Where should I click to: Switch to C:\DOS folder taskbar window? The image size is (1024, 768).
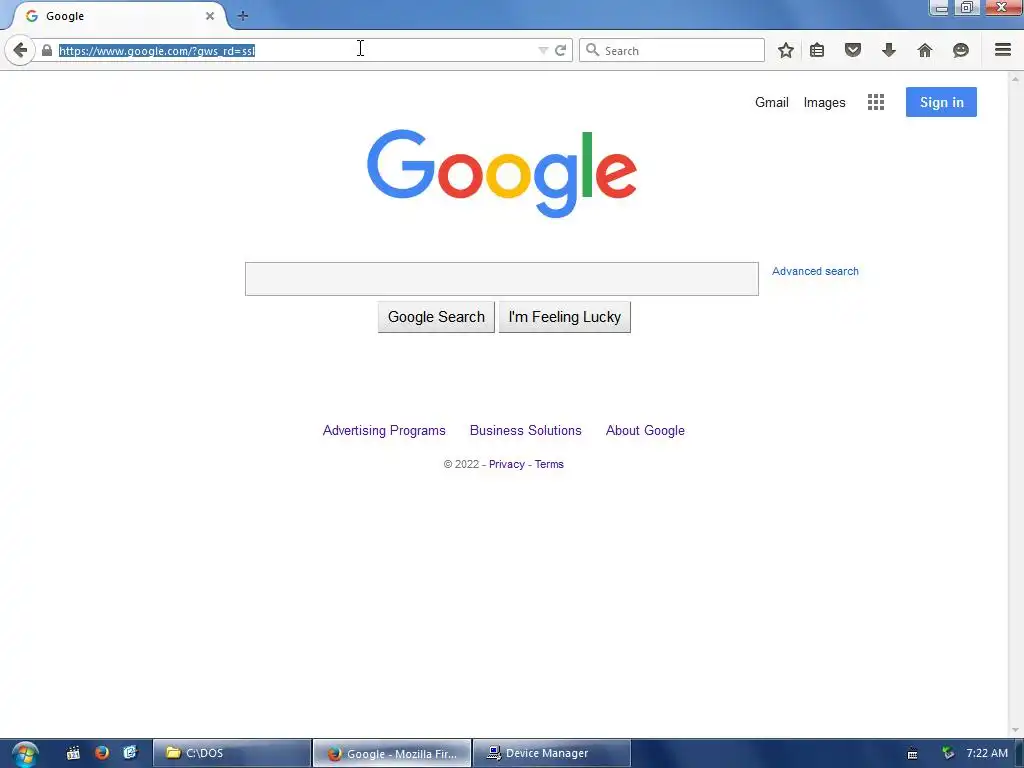232,753
